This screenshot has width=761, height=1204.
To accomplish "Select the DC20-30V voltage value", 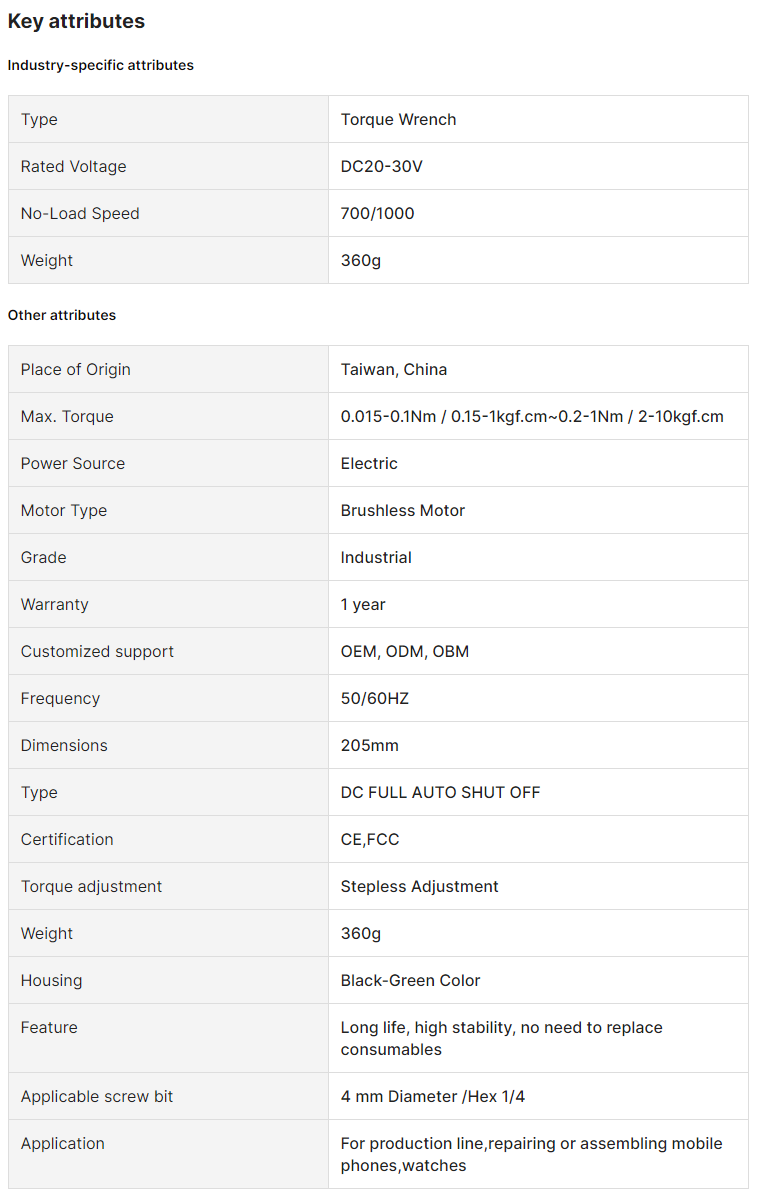I will coord(381,166).
